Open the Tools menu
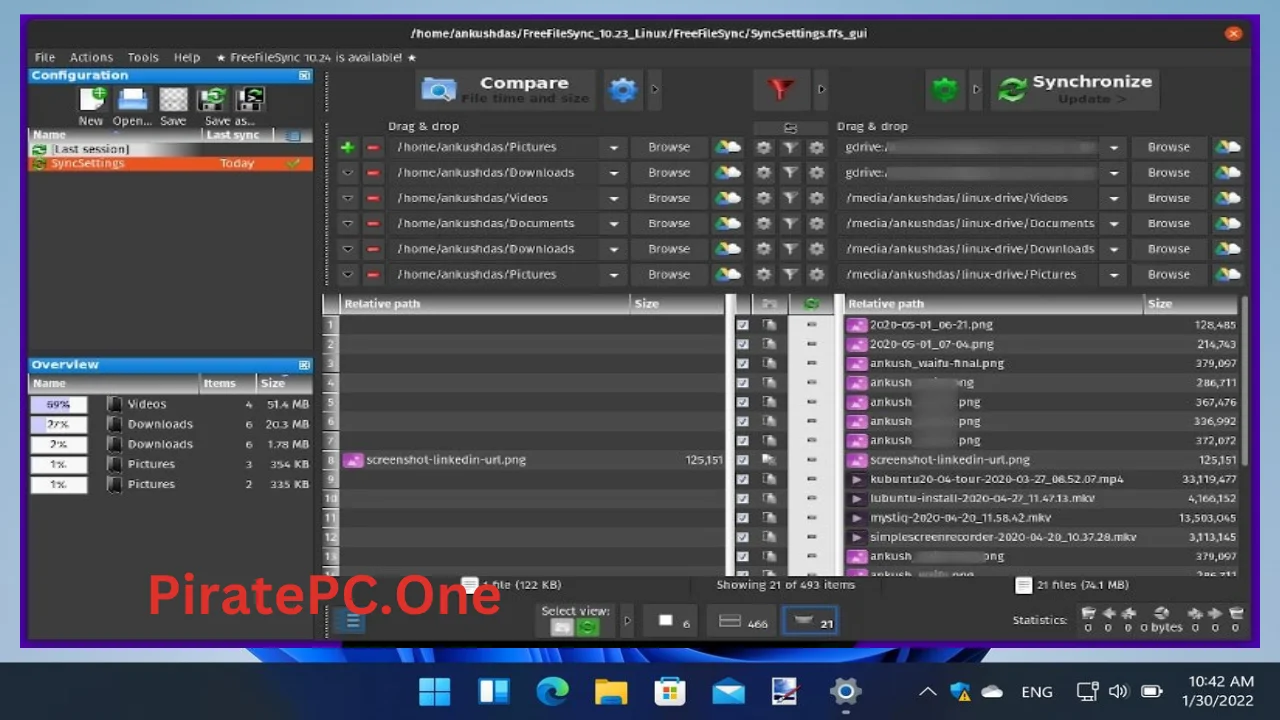 click(x=143, y=57)
